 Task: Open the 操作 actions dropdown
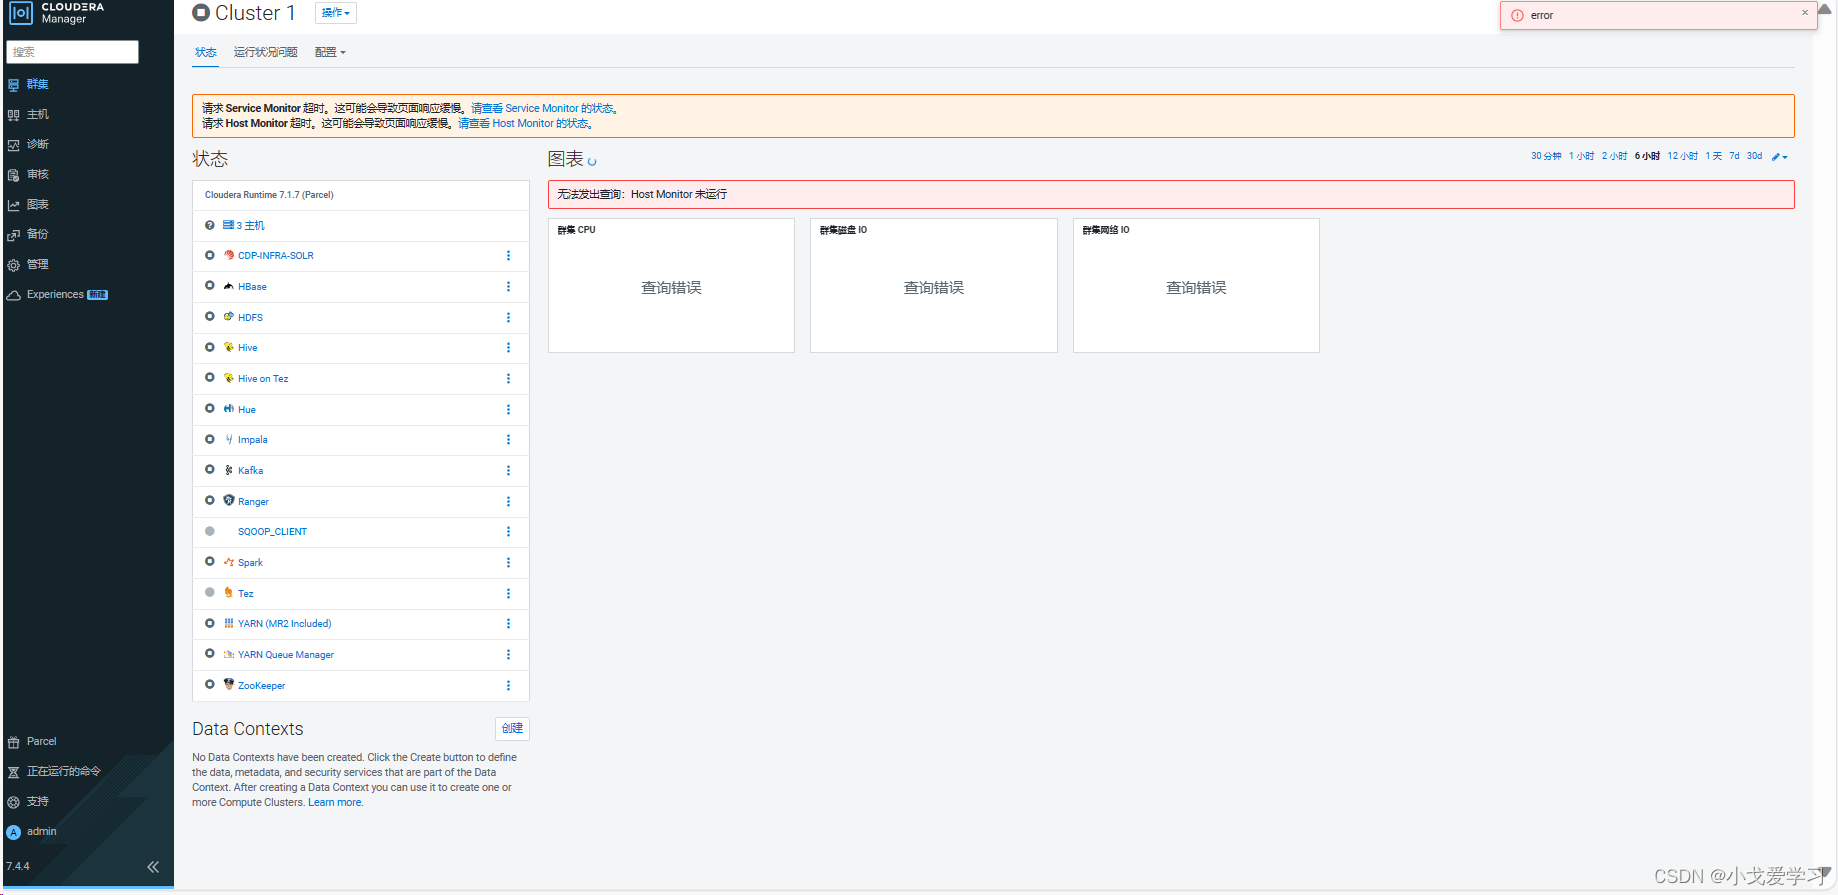pos(336,13)
